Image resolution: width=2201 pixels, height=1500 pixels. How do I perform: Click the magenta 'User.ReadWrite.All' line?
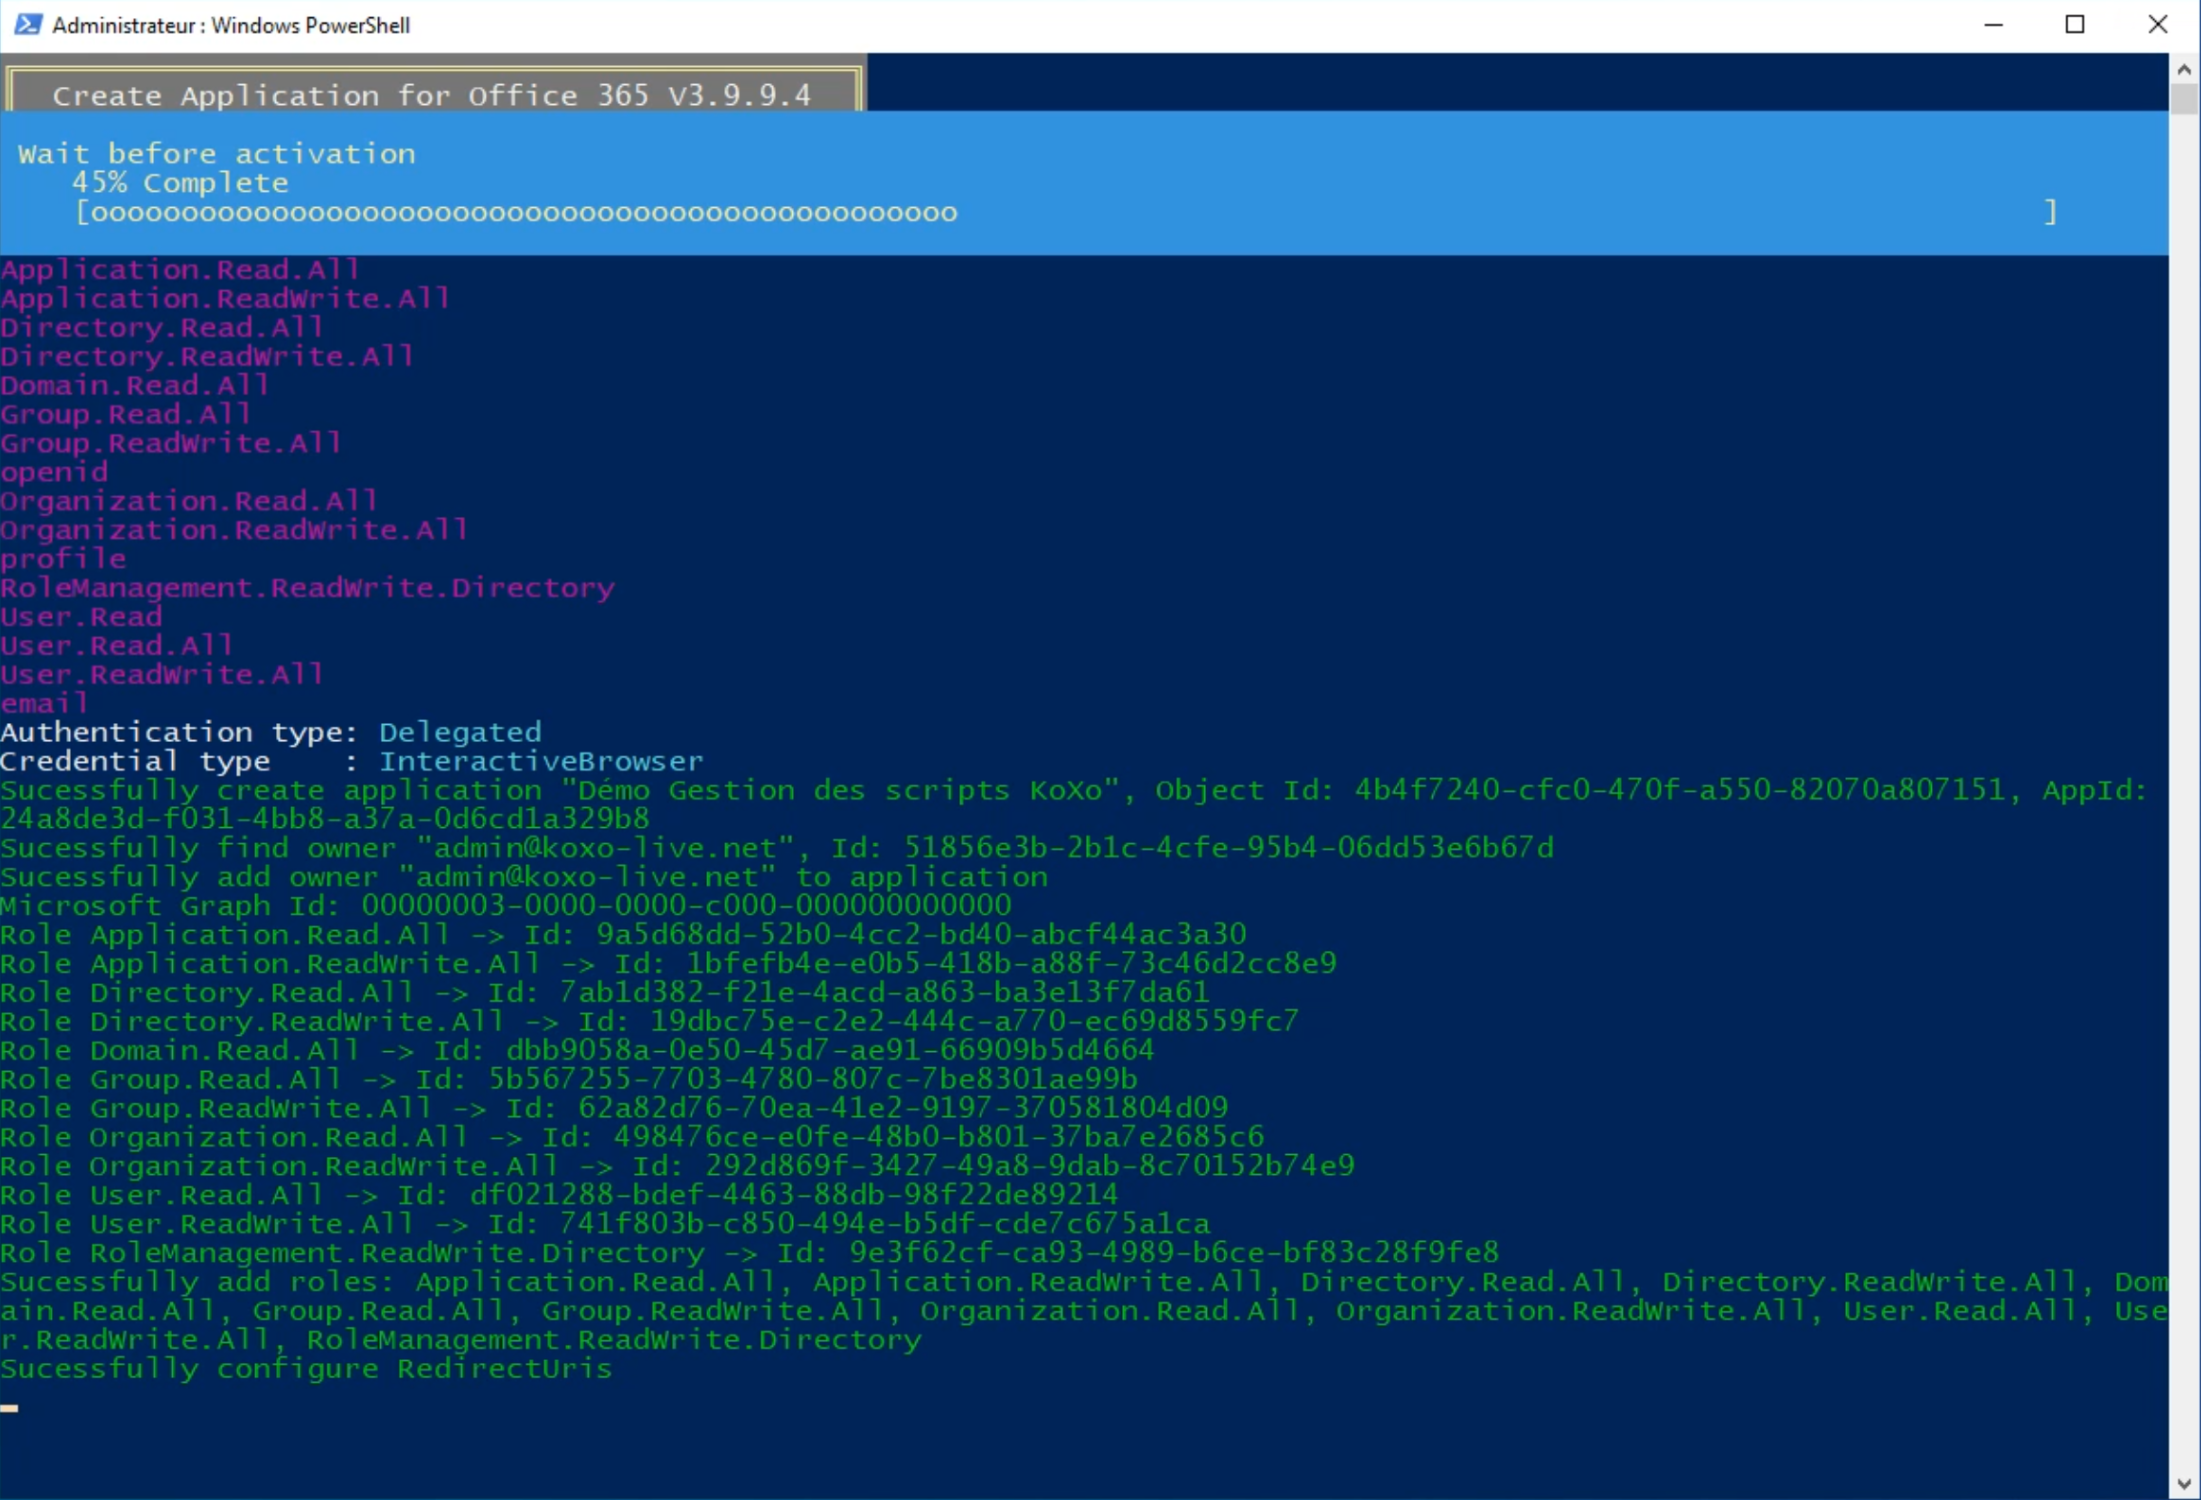tap(162, 675)
